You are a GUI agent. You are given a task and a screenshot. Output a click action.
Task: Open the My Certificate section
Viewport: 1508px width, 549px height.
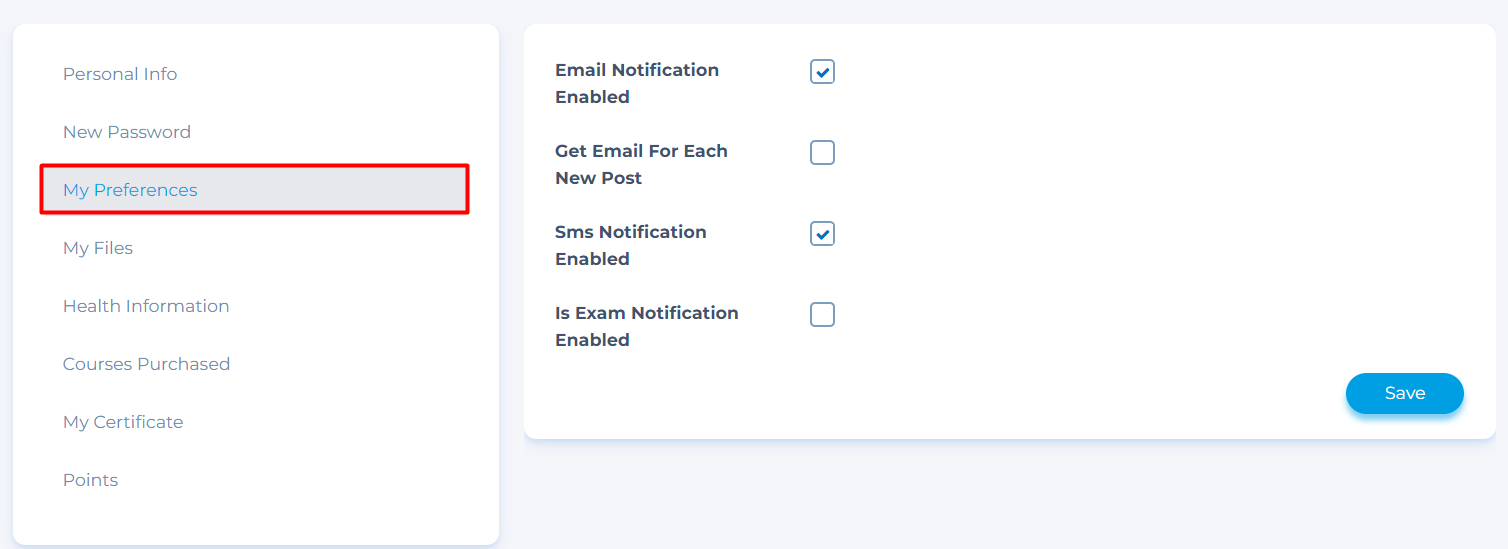pos(123,422)
